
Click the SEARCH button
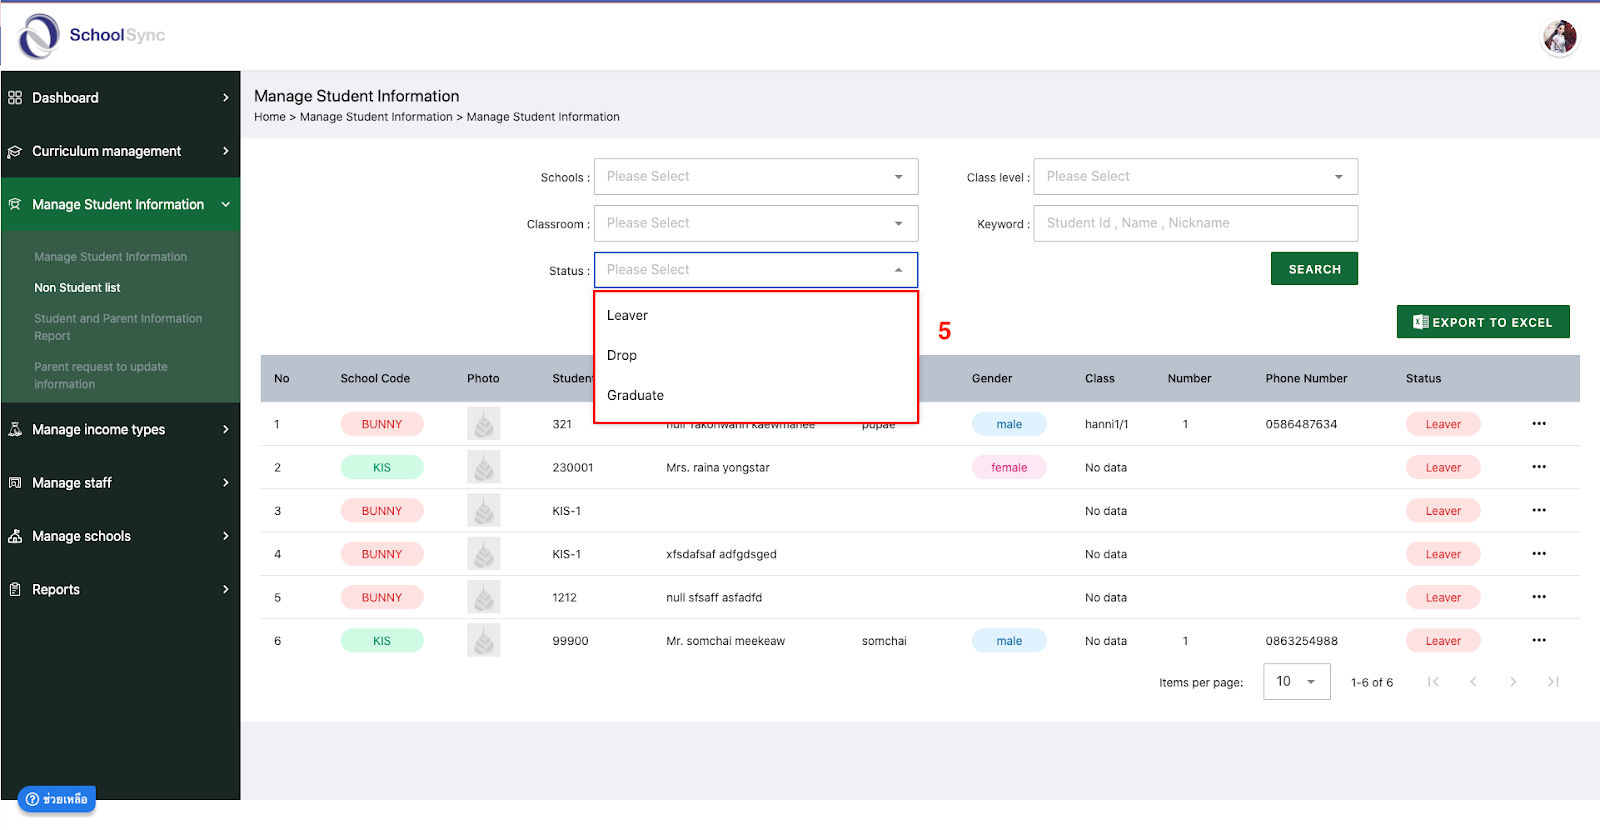point(1314,269)
